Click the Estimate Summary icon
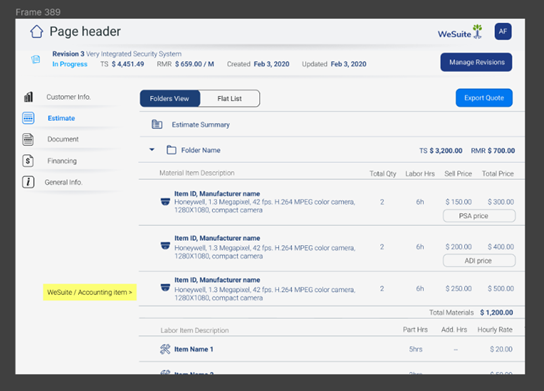This screenshot has width=544, height=391. point(157,124)
